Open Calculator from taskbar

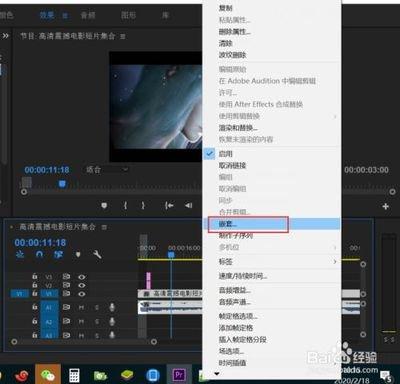(74, 376)
